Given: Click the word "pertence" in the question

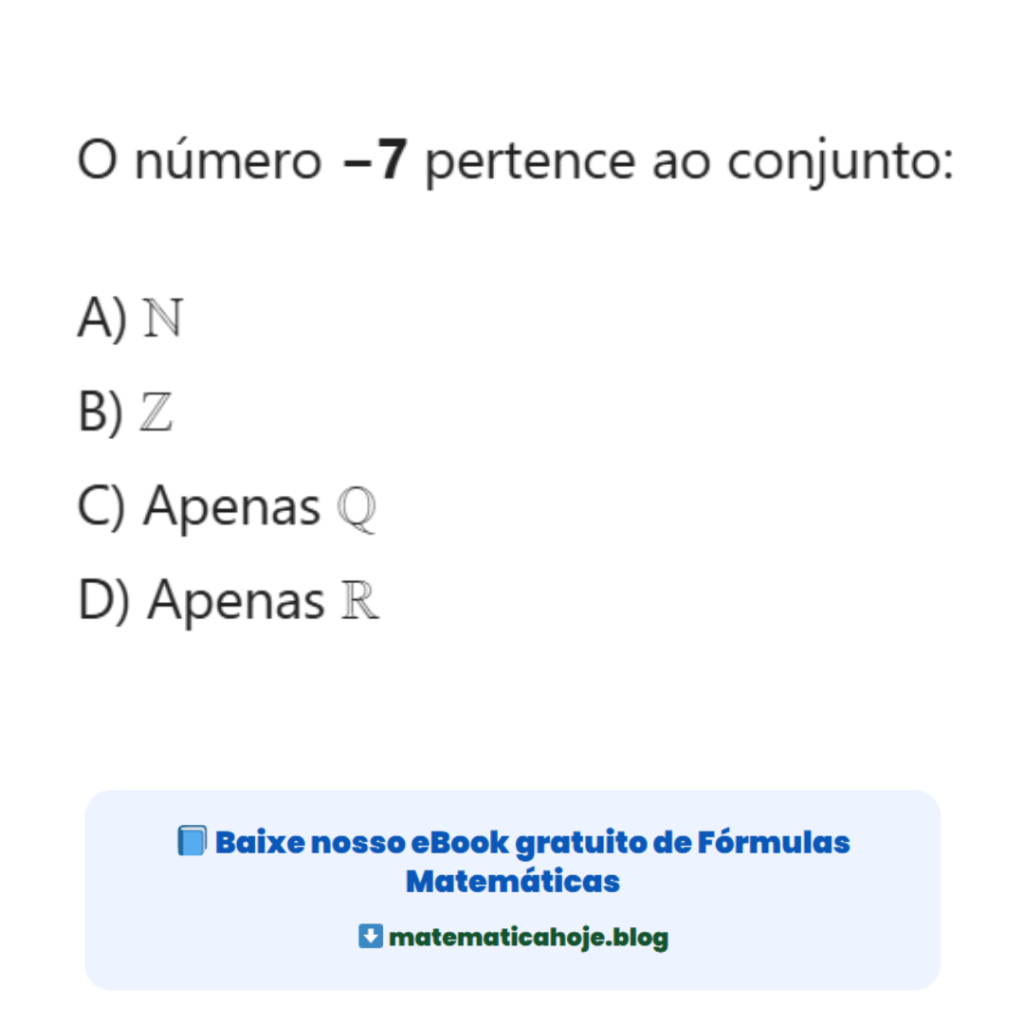Looking at the screenshot, I should (530, 162).
